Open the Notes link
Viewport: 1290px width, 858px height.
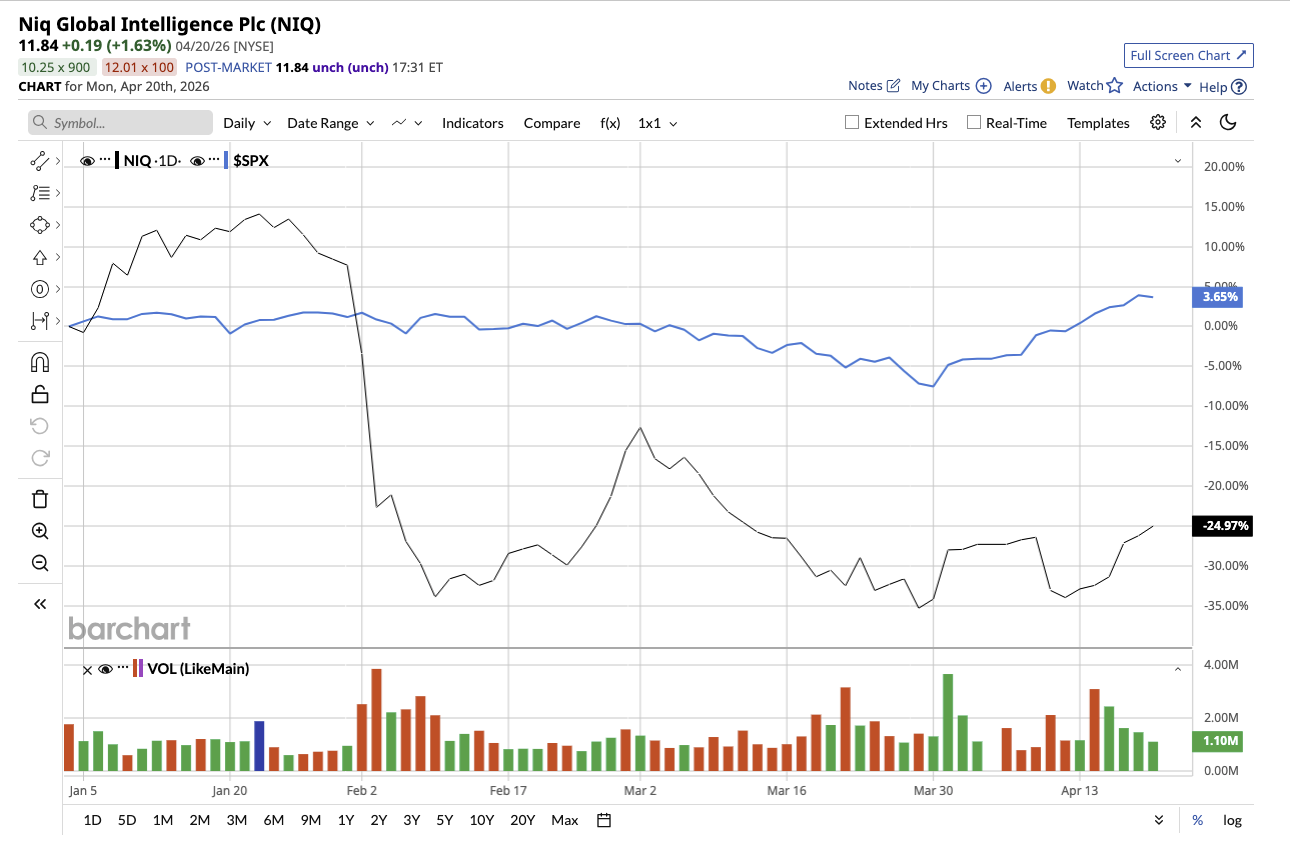click(865, 86)
